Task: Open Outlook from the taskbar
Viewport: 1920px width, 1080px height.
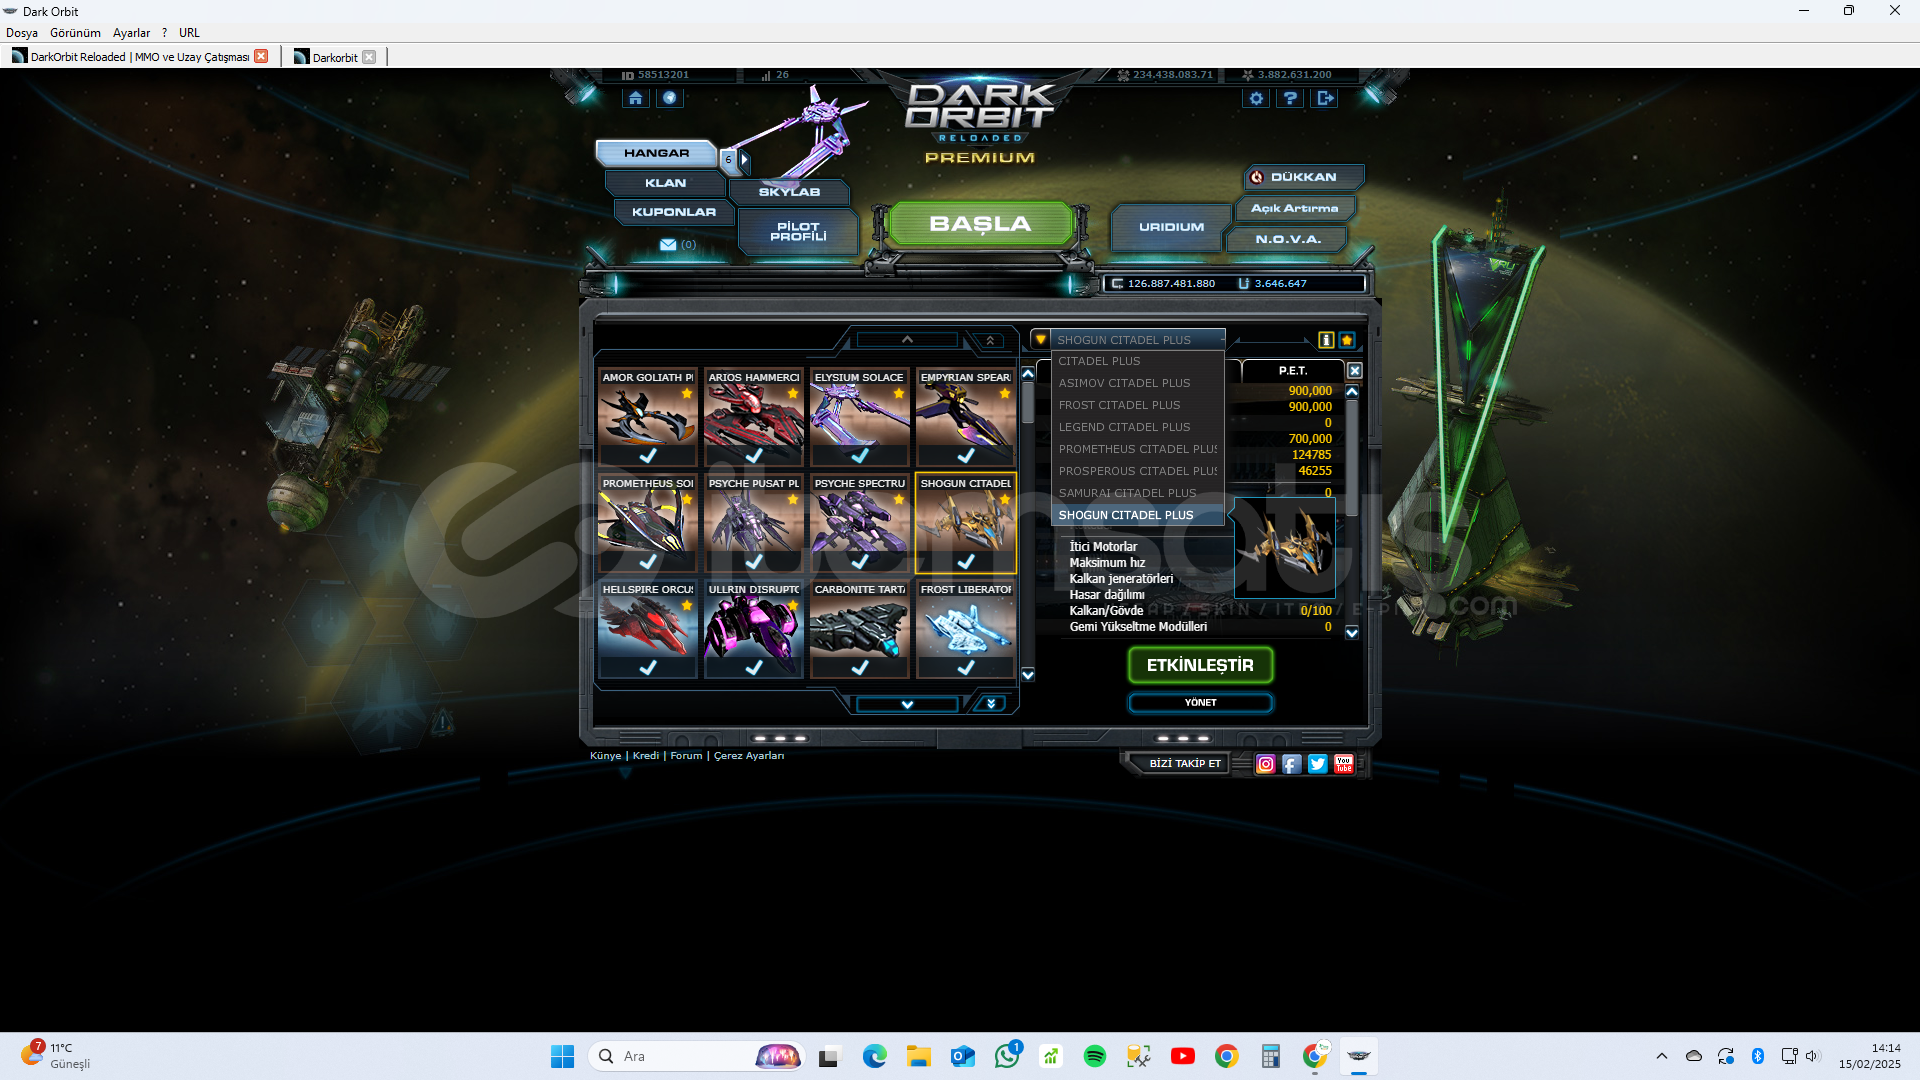Action: point(963,1056)
